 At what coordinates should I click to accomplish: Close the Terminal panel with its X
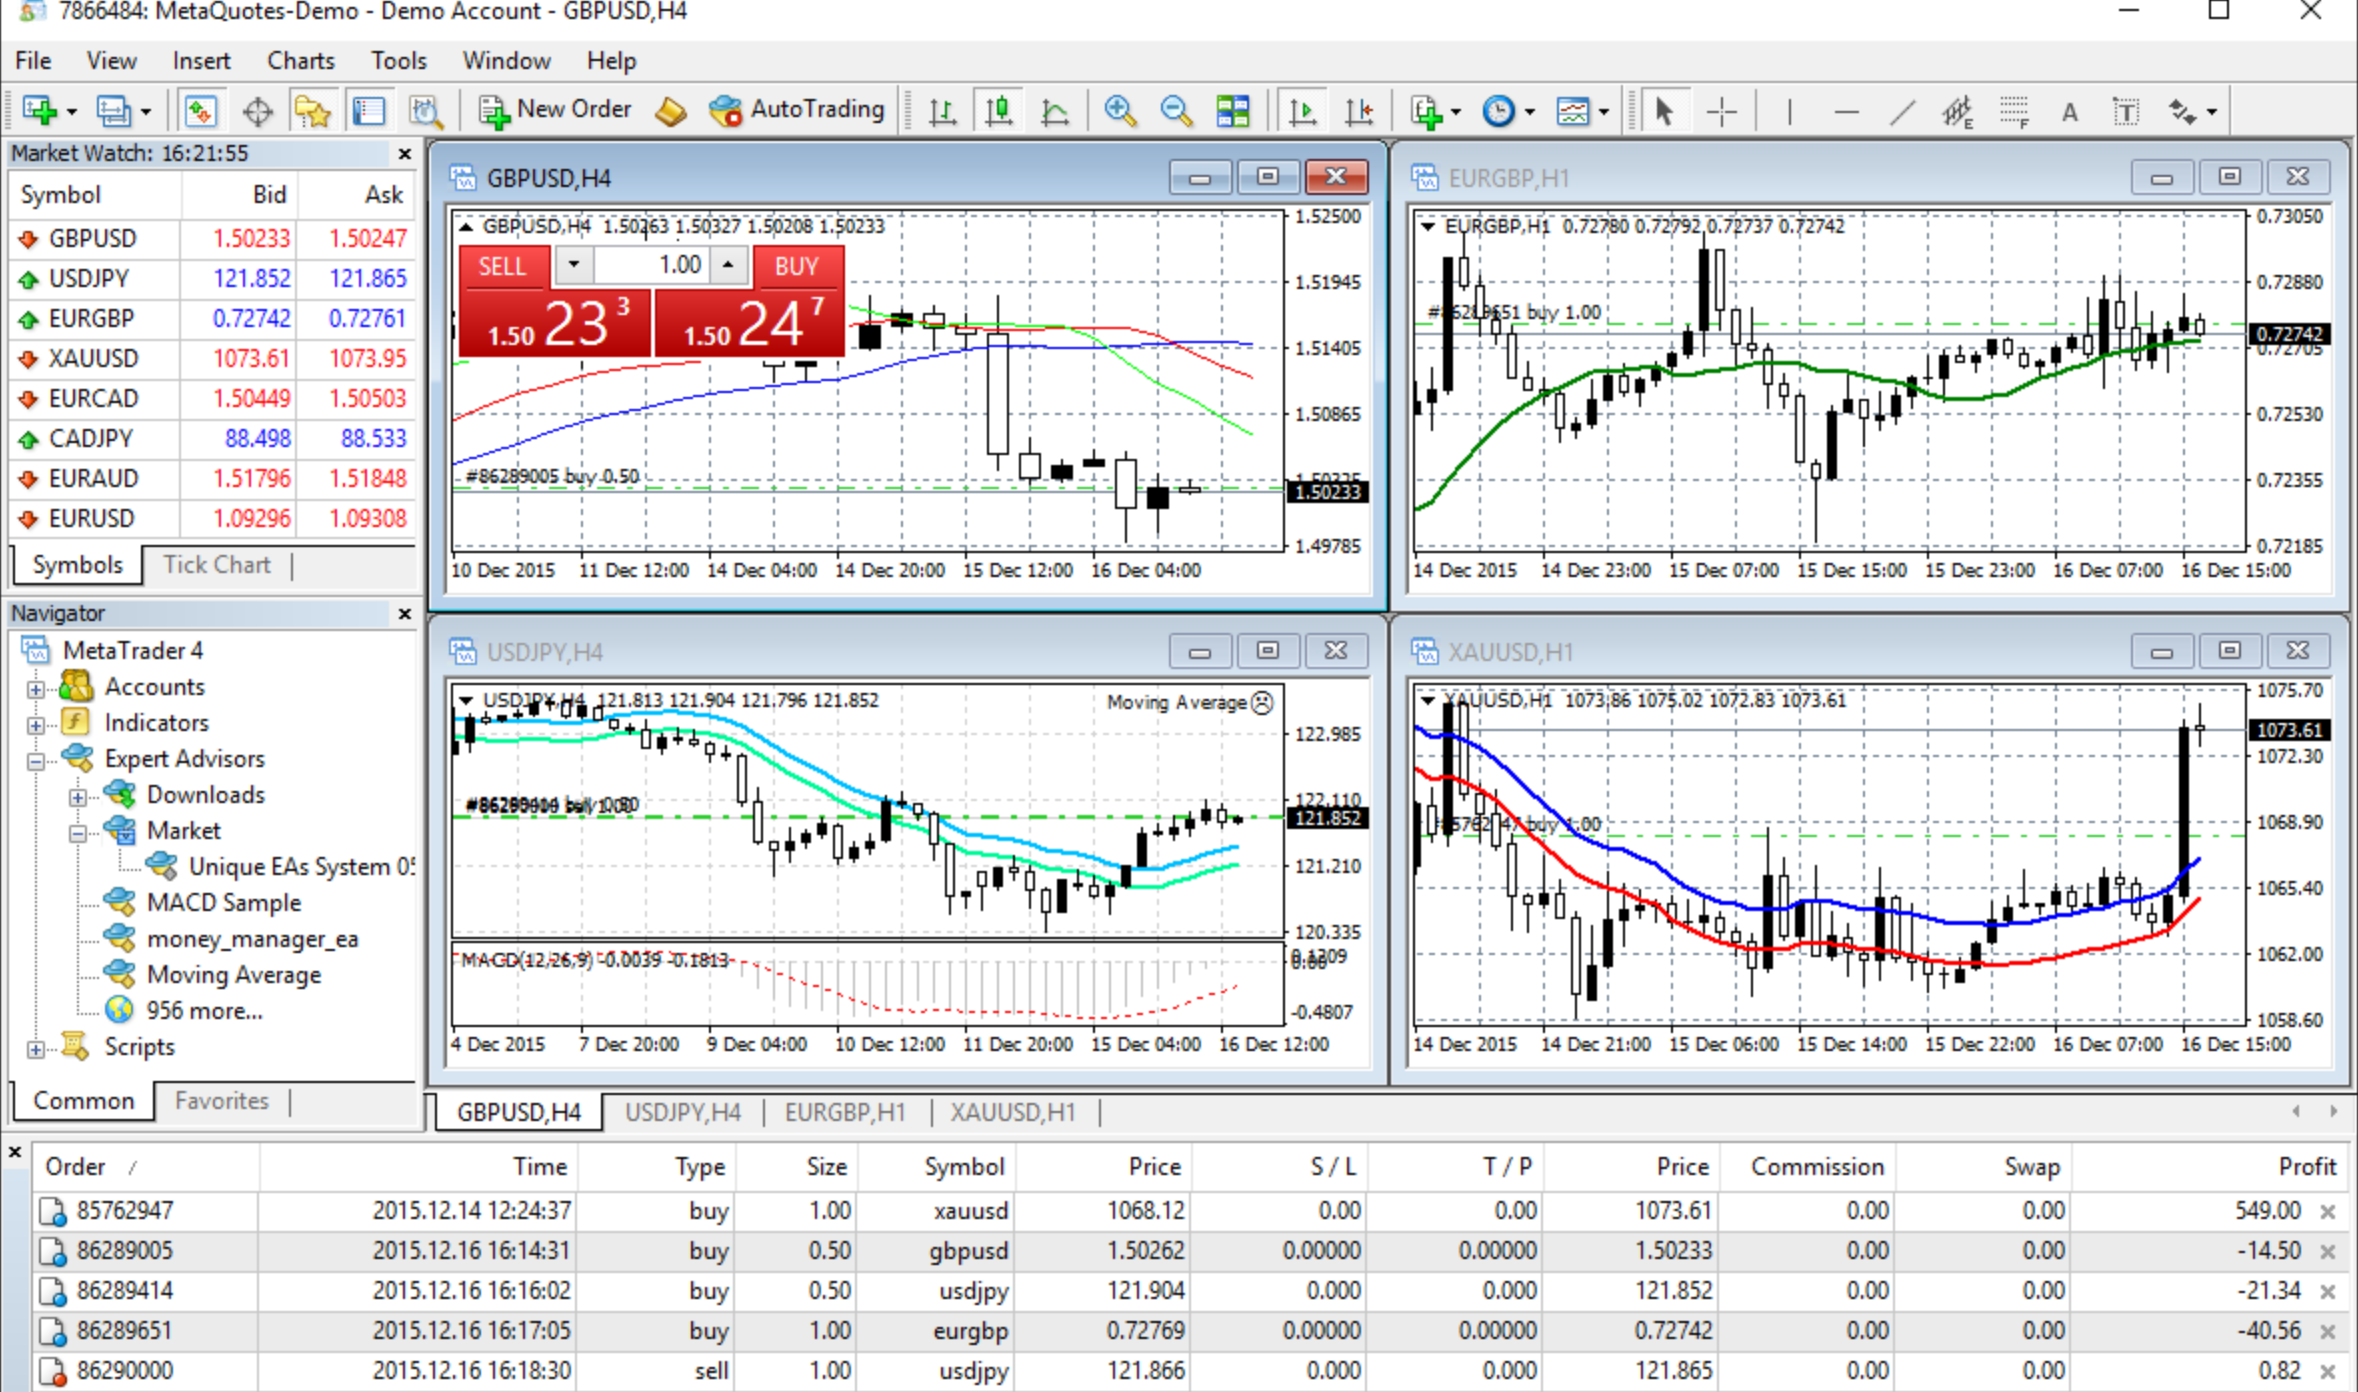(15, 1152)
